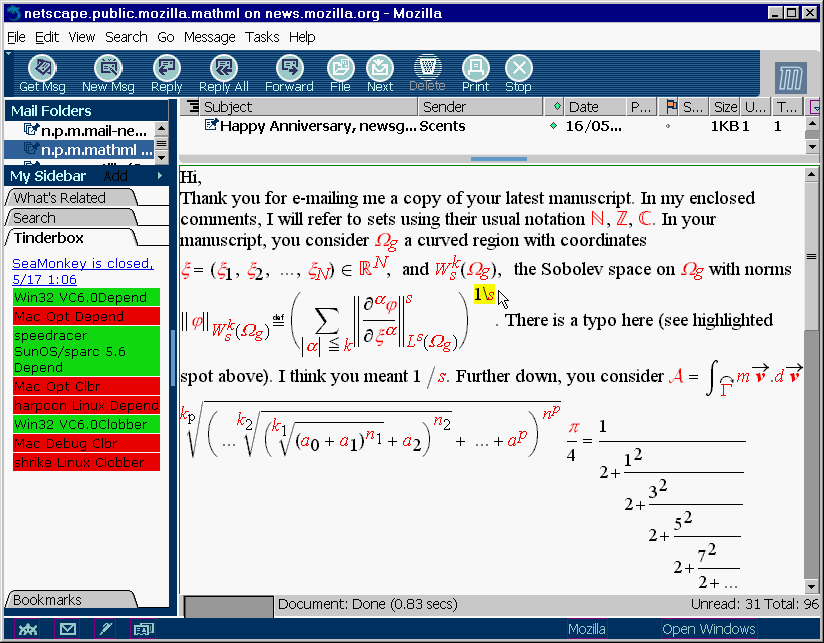Open Navigator from the status bar icon
824x643 pixels.
[28, 629]
